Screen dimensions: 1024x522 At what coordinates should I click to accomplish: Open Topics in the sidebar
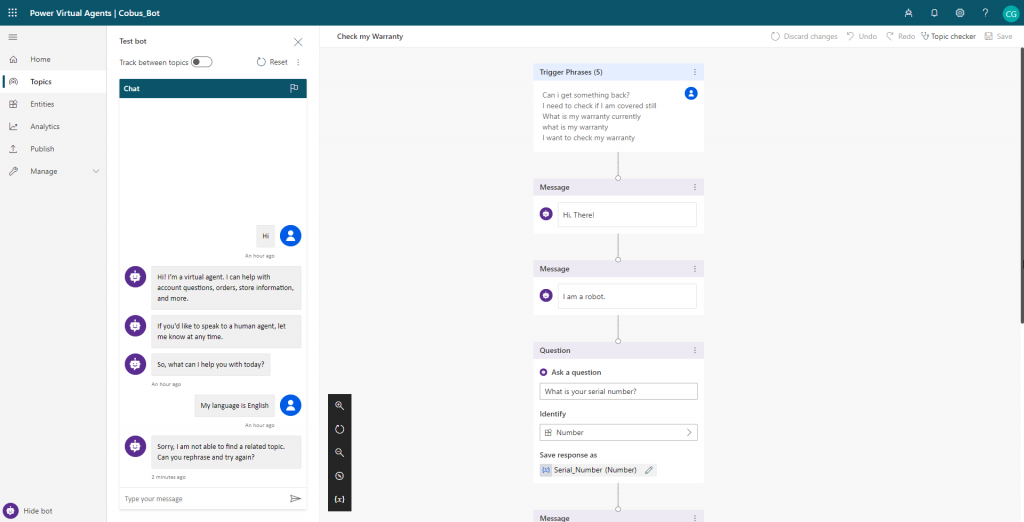53,82
